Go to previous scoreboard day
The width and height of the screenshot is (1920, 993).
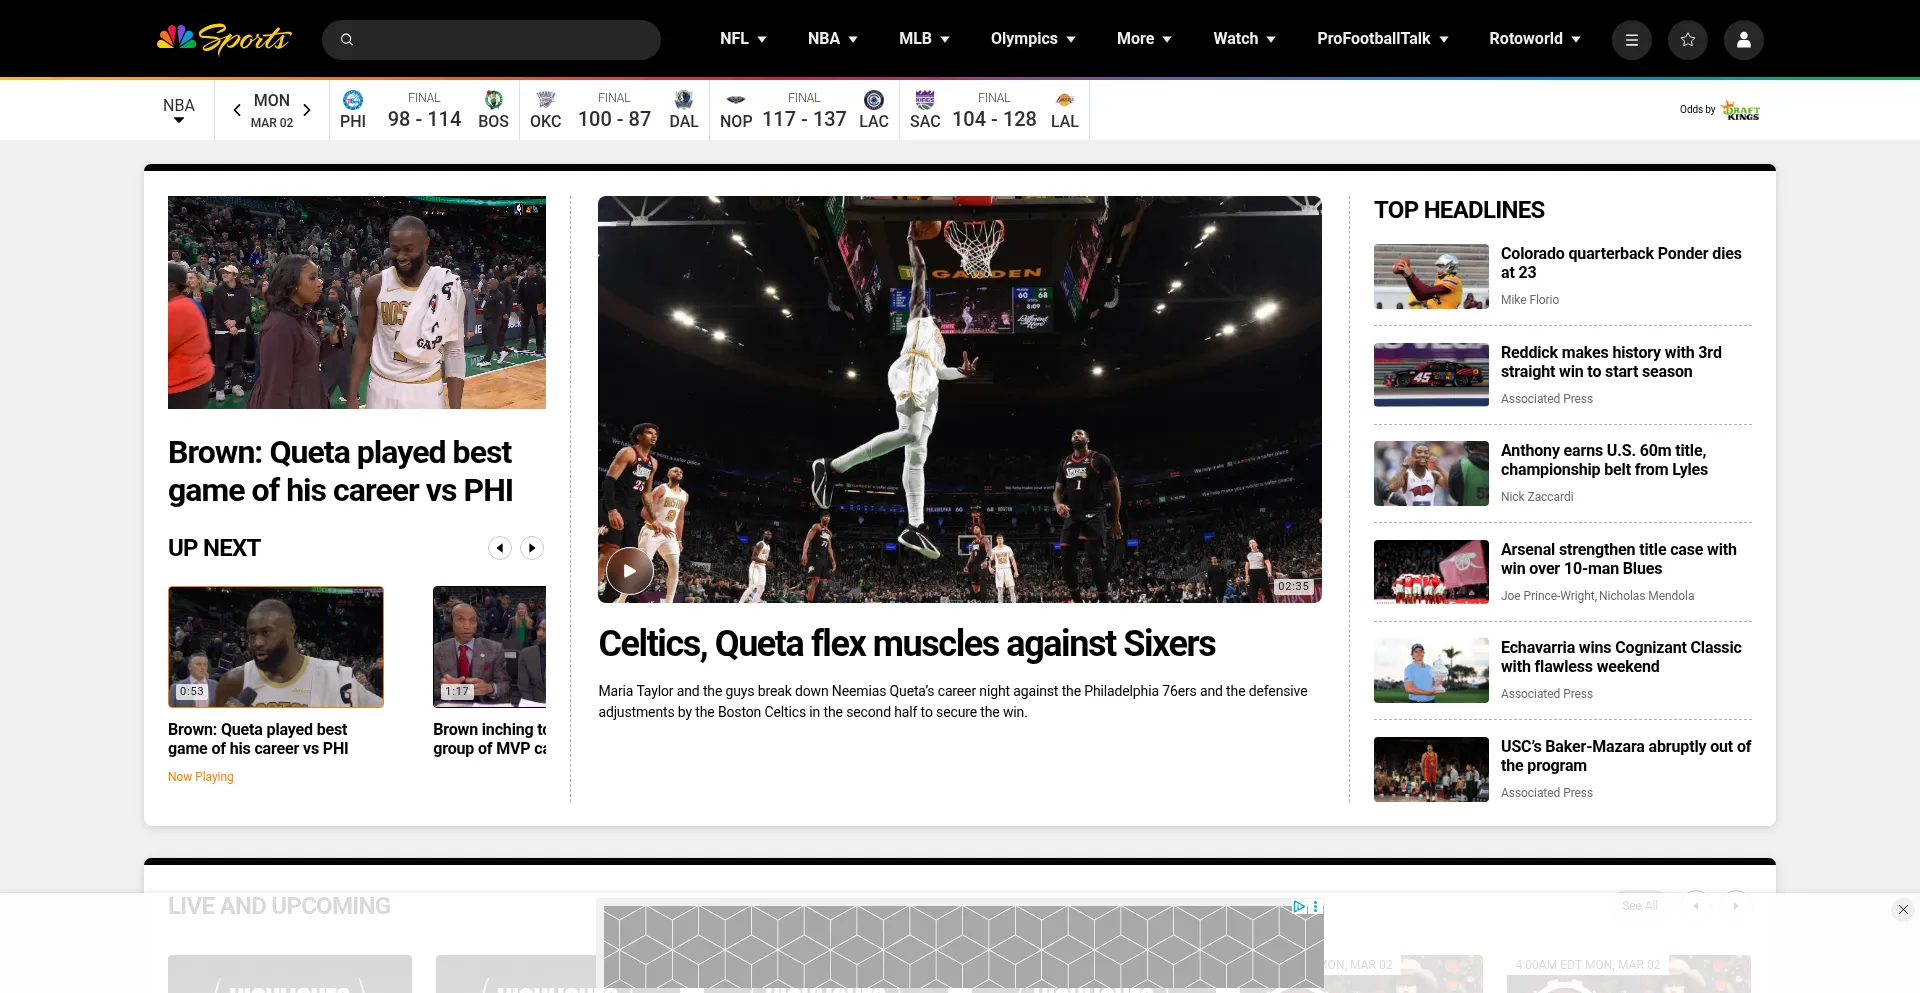pos(237,110)
